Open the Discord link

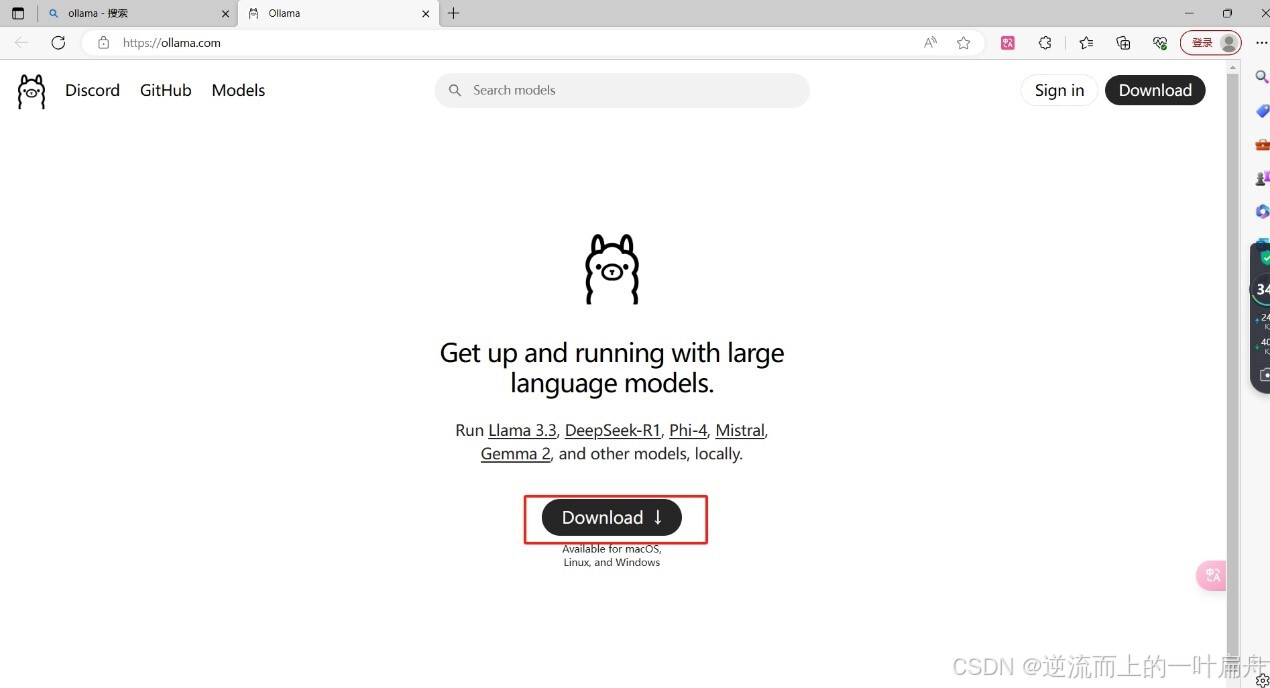click(x=92, y=90)
